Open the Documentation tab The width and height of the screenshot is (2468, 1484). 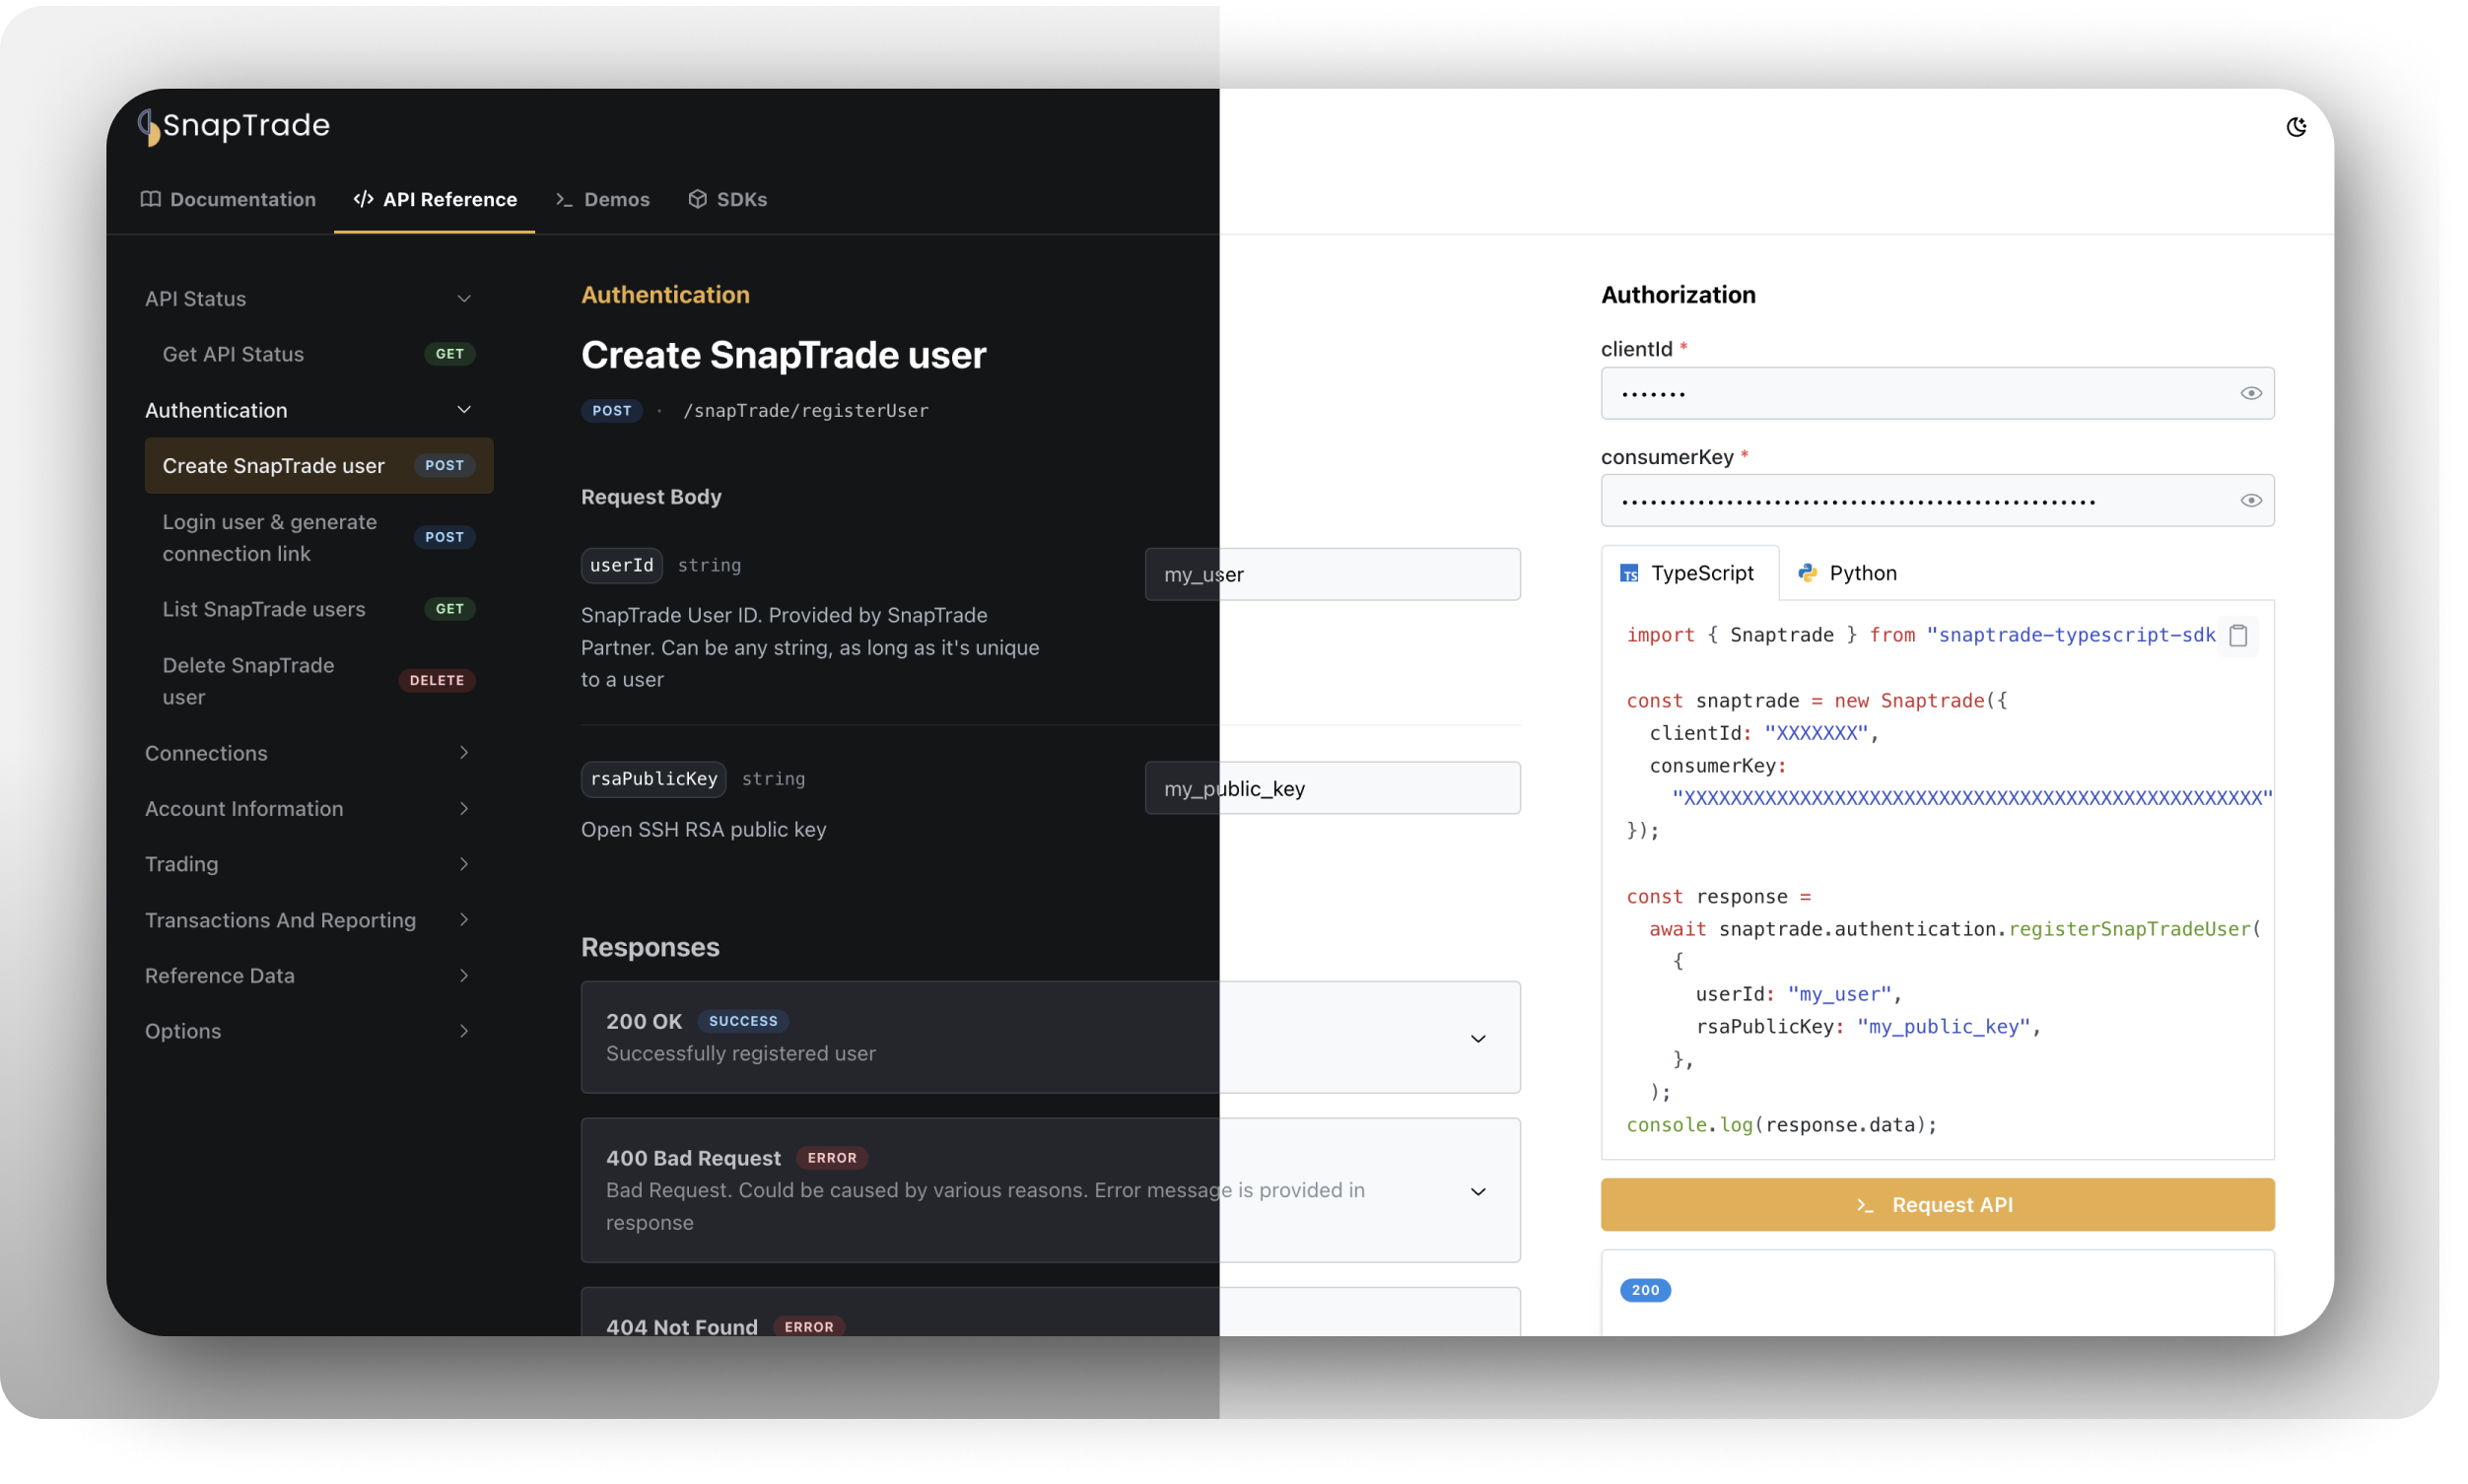click(228, 199)
